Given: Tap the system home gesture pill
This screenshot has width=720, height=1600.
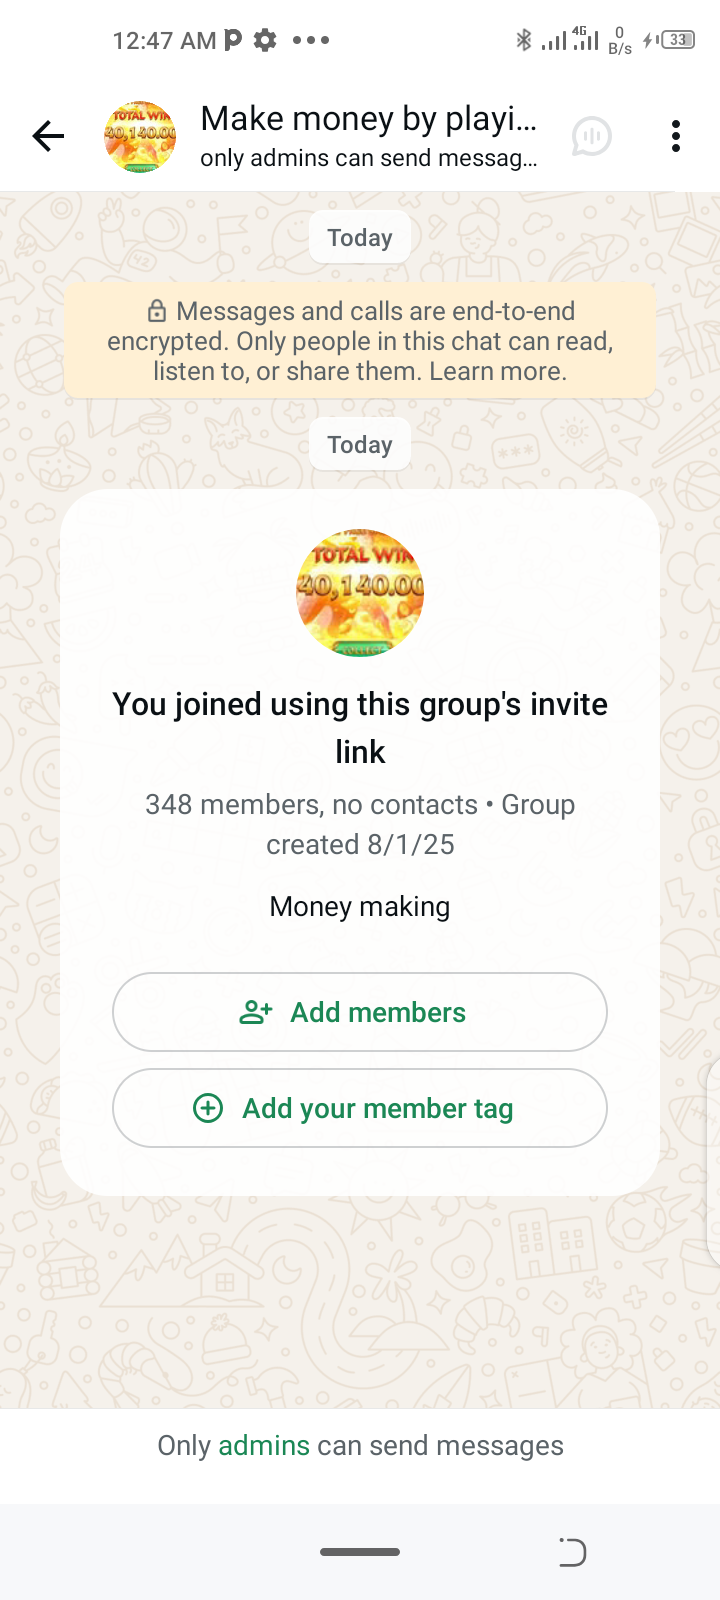Looking at the screenshot, I should (x=360, y=1552).
